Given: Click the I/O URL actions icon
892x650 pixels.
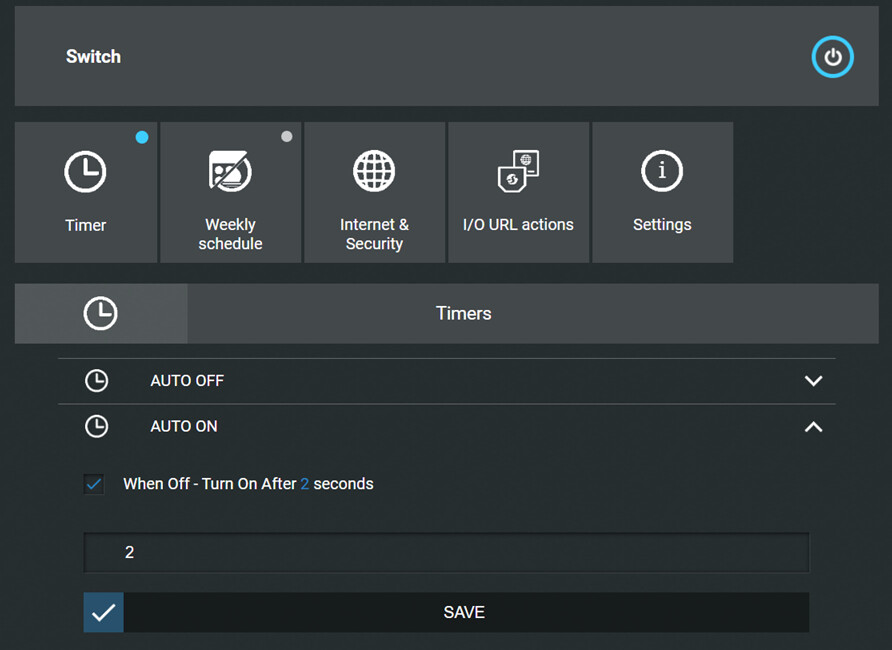Looking at the screenshot, I should click(518, 172).
